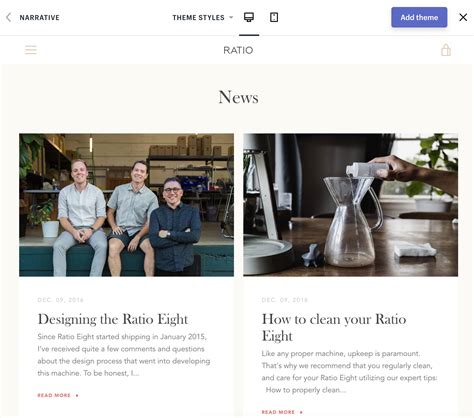Open the glass carafe cleaning photo

click(350, 205)
